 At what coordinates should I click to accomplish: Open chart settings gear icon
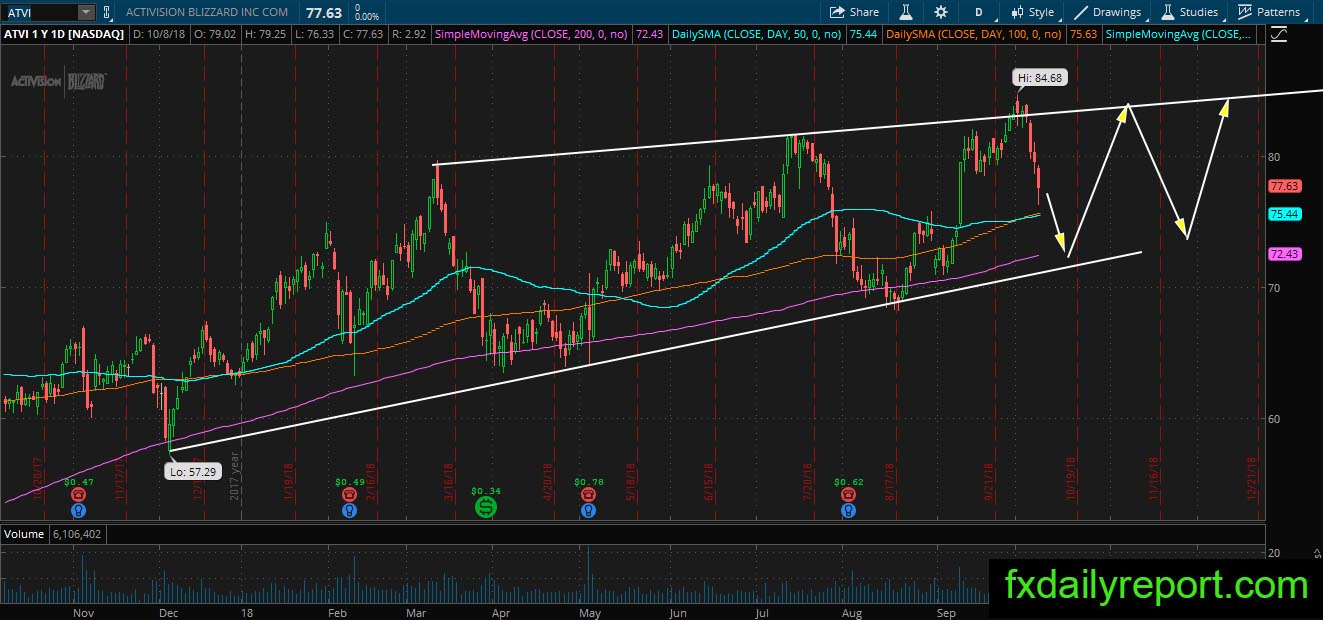point(941,12)
